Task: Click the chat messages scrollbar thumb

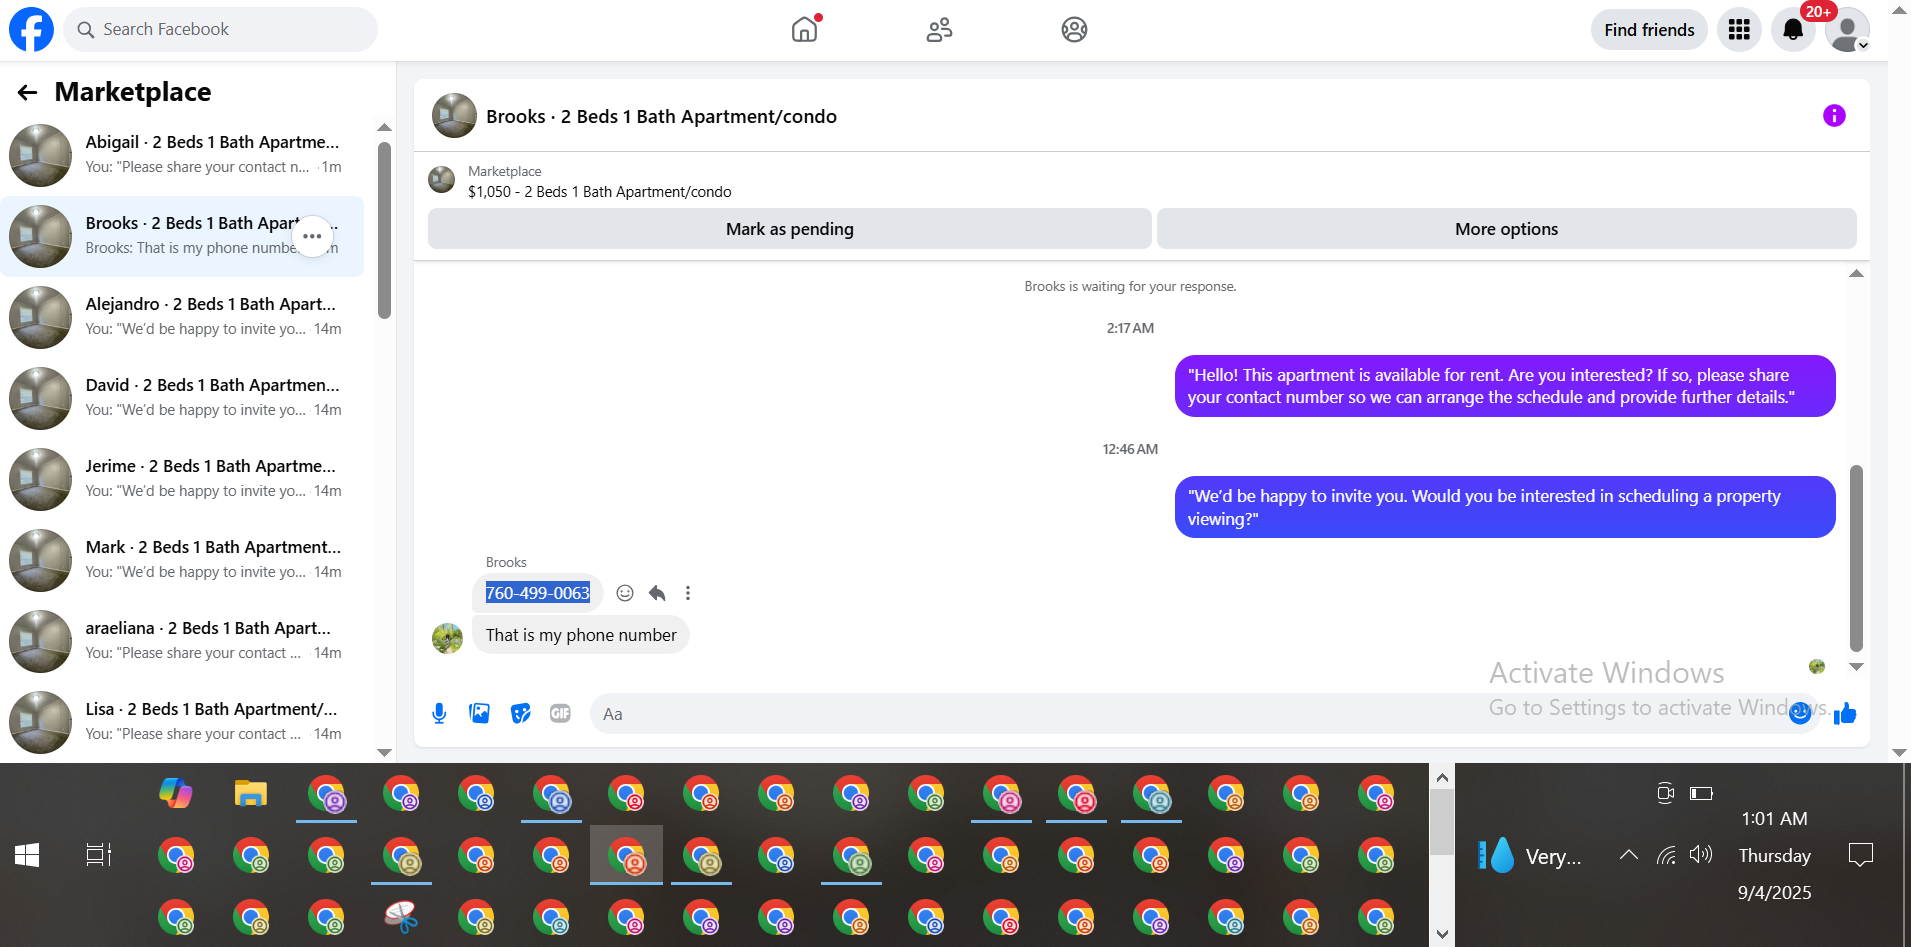Action: click(x=1856, y=558)
